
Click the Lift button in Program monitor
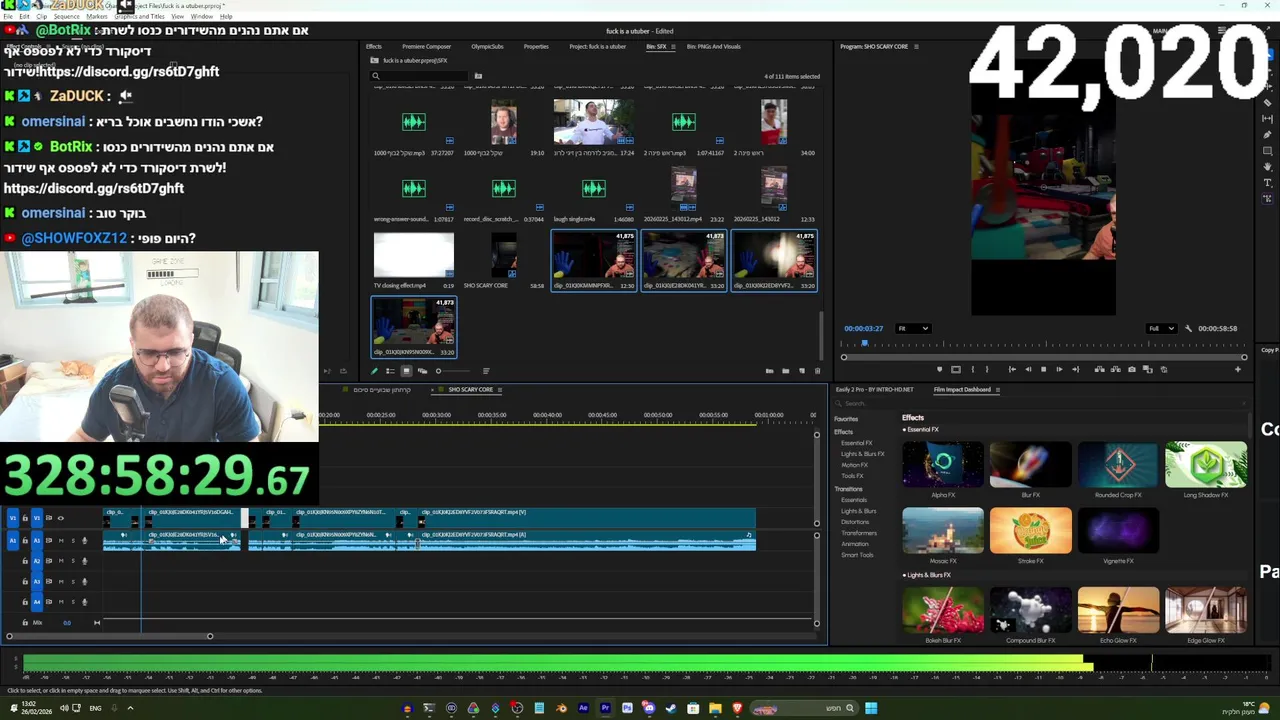pos(1100,370)
